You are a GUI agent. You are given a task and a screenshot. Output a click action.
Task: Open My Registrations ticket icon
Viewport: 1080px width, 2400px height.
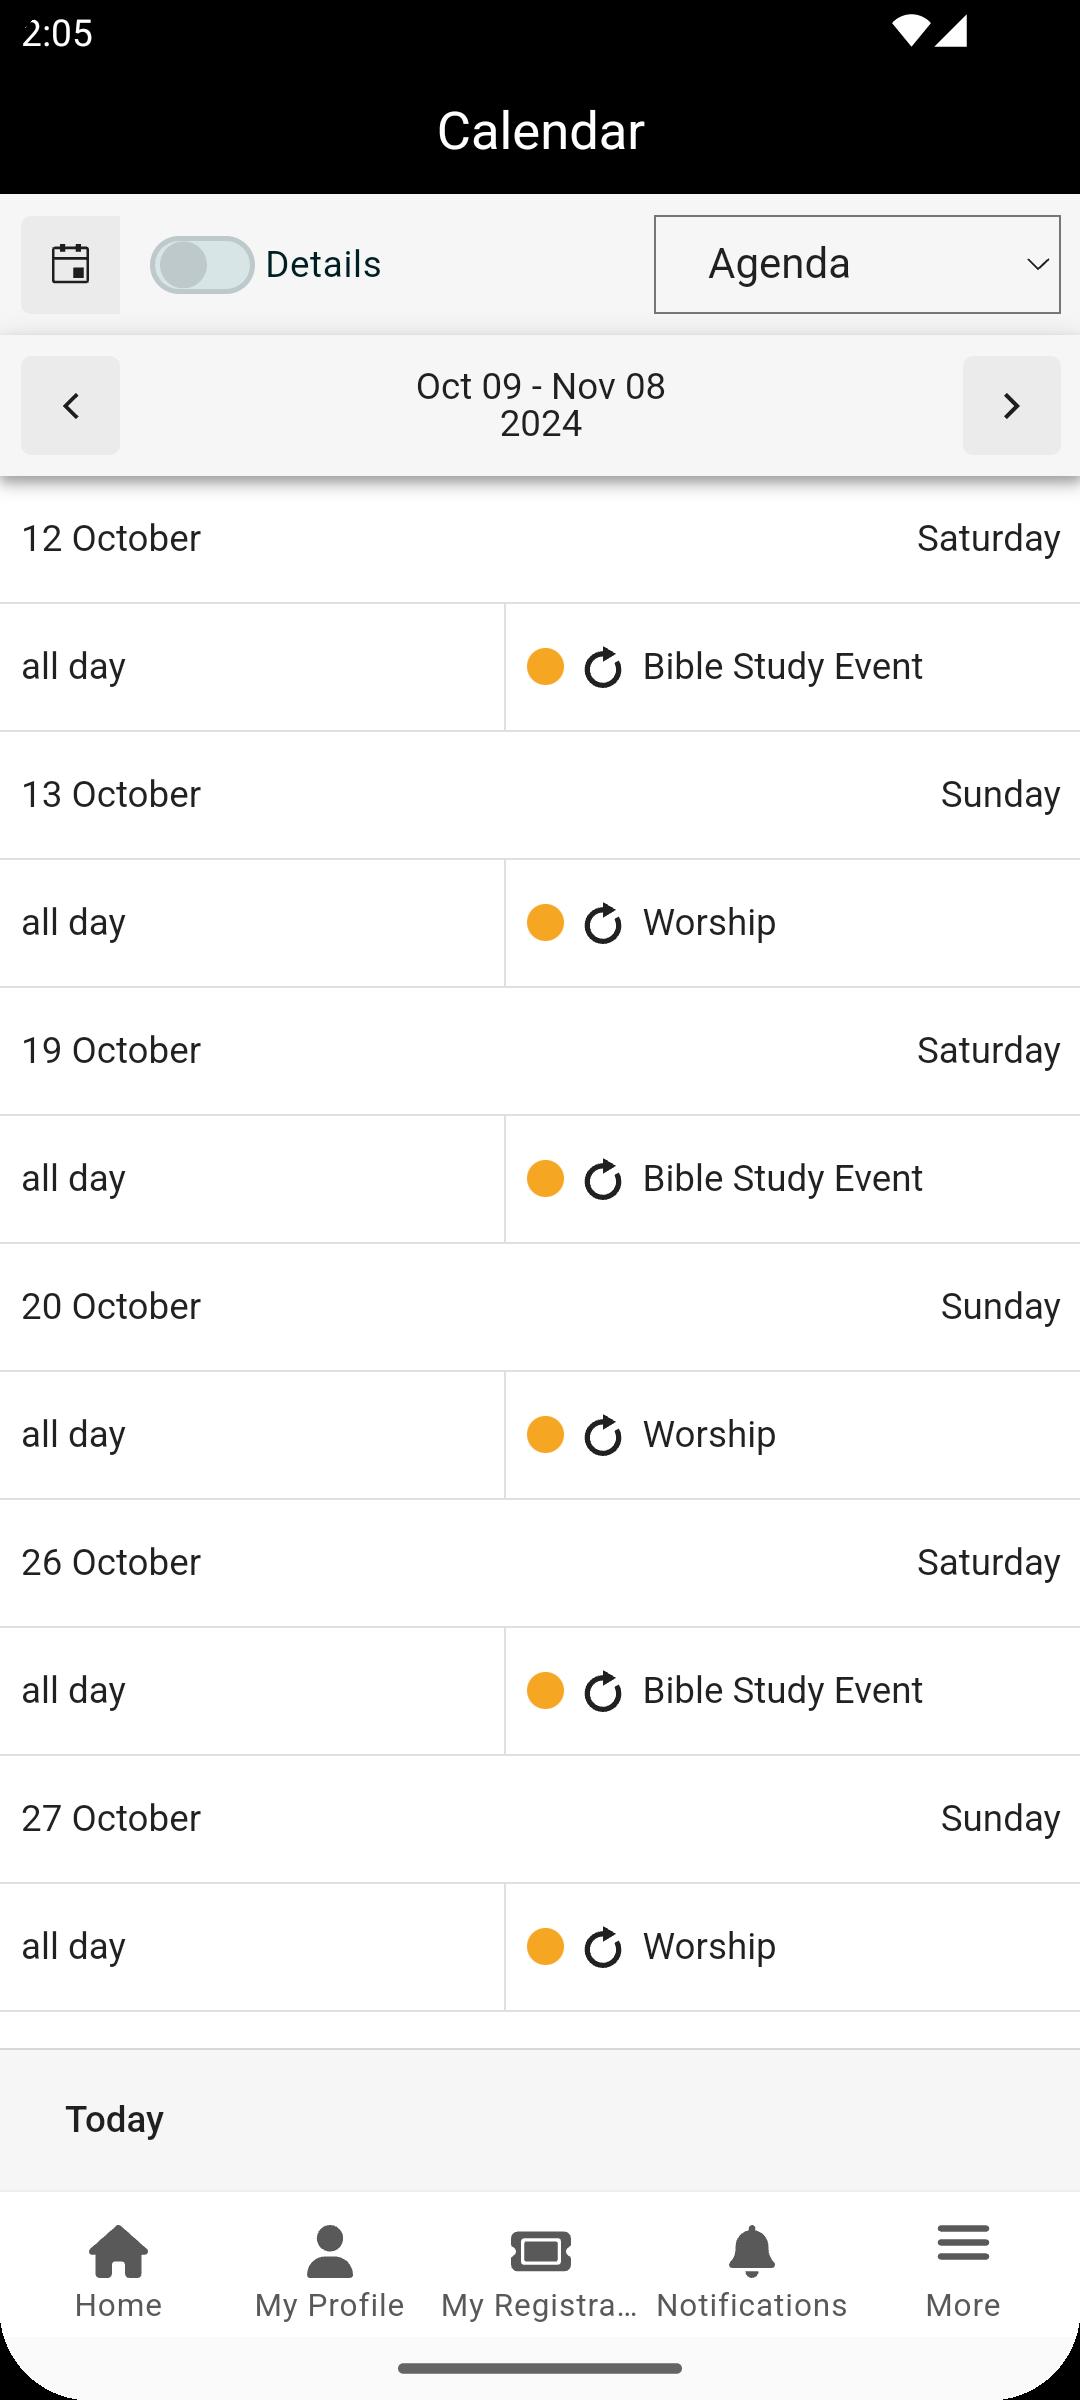point(540,2252)
